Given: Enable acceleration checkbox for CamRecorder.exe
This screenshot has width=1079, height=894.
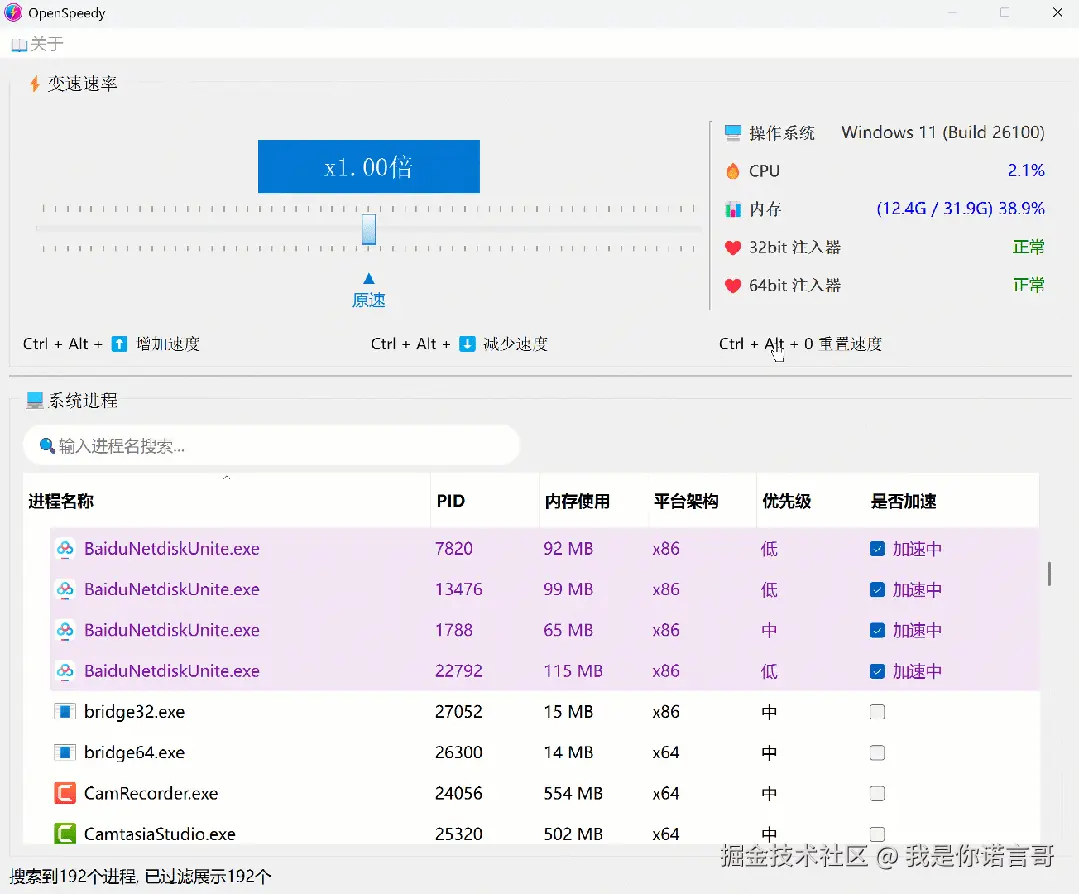Looking at the screenshot, I should pyautogui.click(x=877, y=794).
